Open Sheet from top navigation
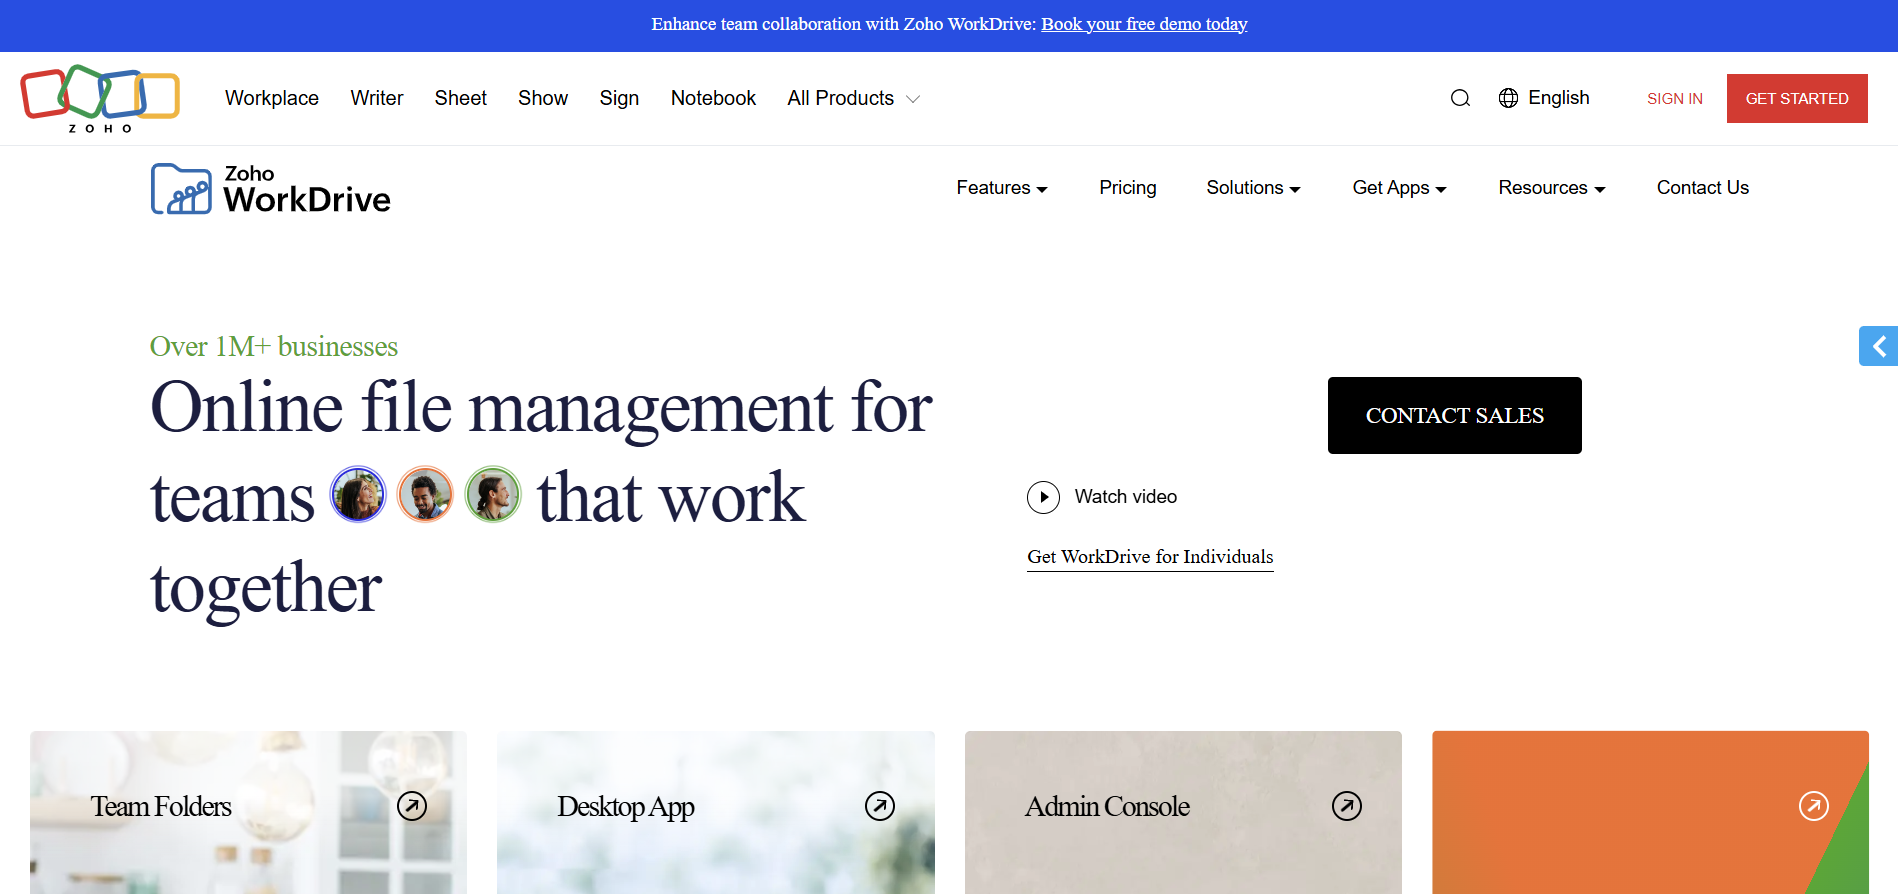 (x=461, y=98)
